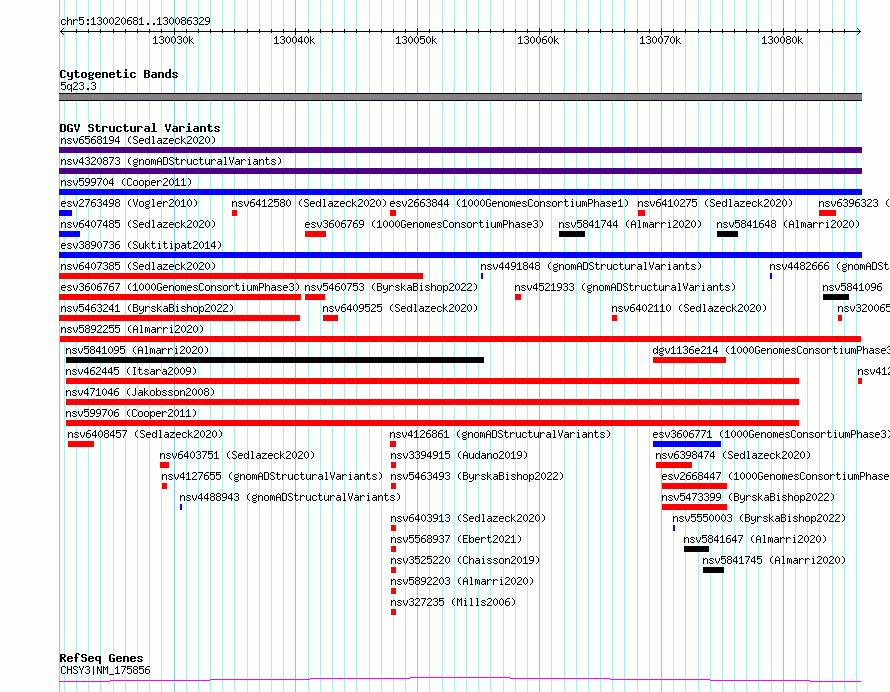Viewport: 890px width, 692px height.
Task: Open nsv599704 (Cooper2011) variant label
Action: [126, 182]
